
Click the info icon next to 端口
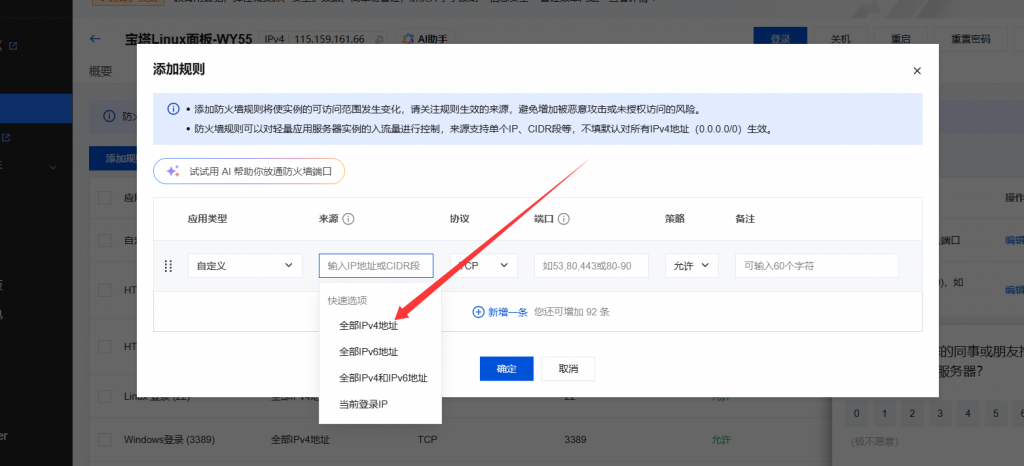coord(564,219)
